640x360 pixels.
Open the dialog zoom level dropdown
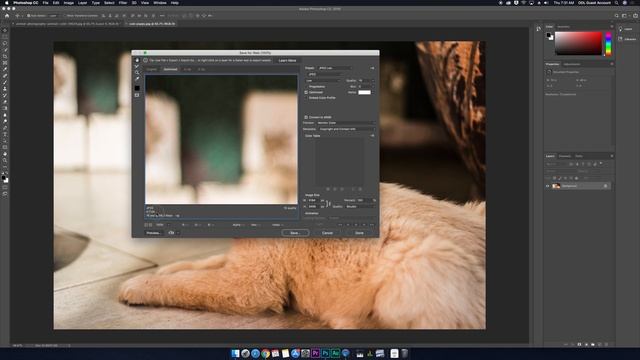coord(162,225)
